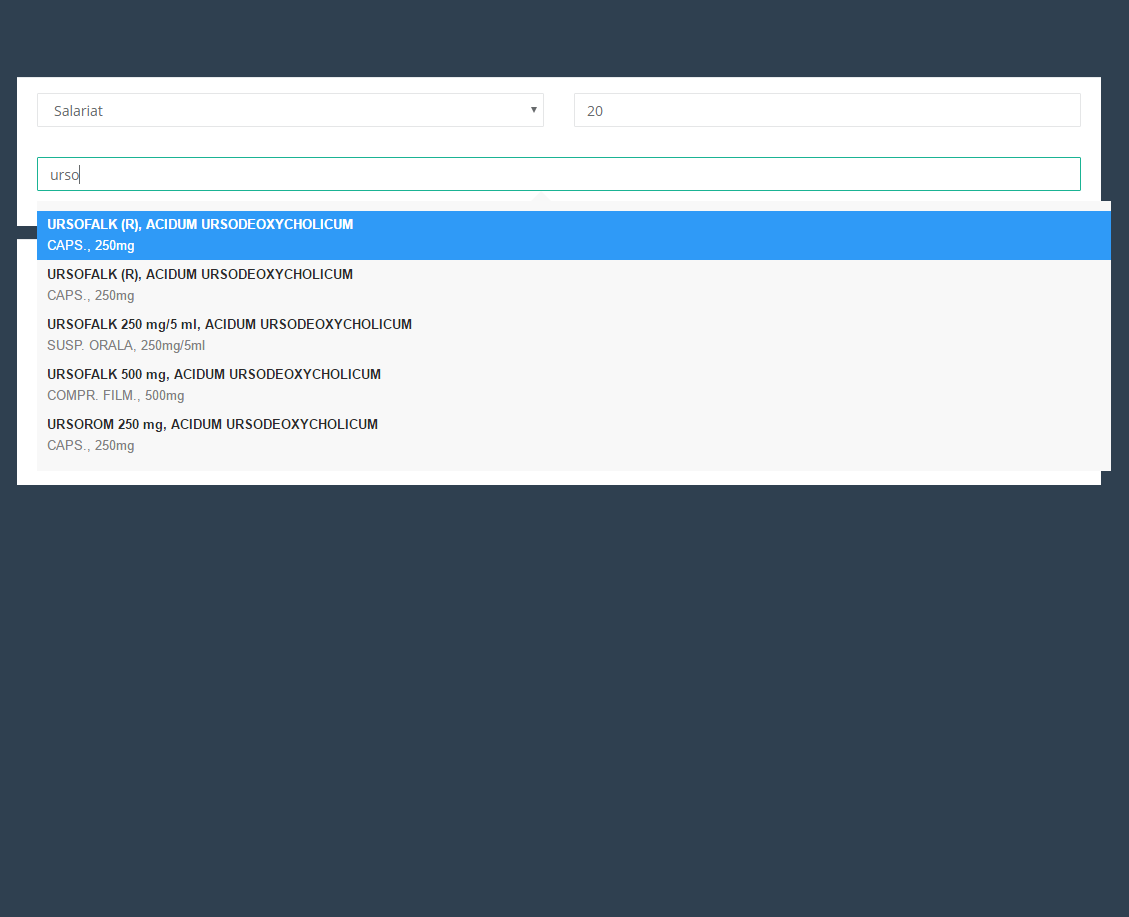Select the highlighted URSOFALK (R) CAPS. 250mg suggestion
1129x917 pixels.
pos(574,235)
